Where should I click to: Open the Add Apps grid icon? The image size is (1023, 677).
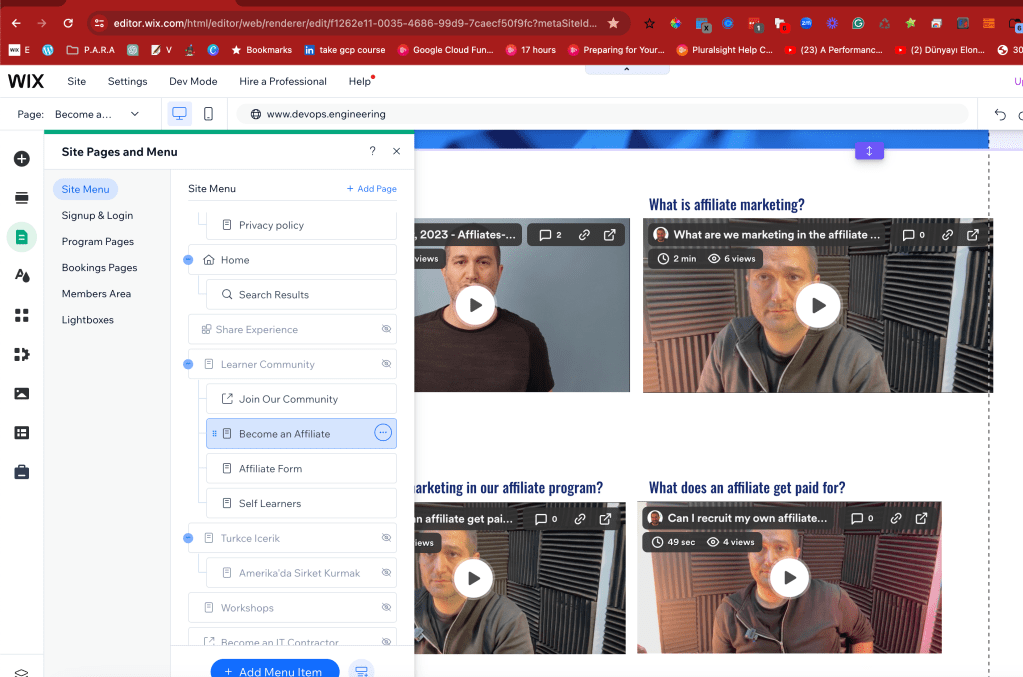(22, 315)
